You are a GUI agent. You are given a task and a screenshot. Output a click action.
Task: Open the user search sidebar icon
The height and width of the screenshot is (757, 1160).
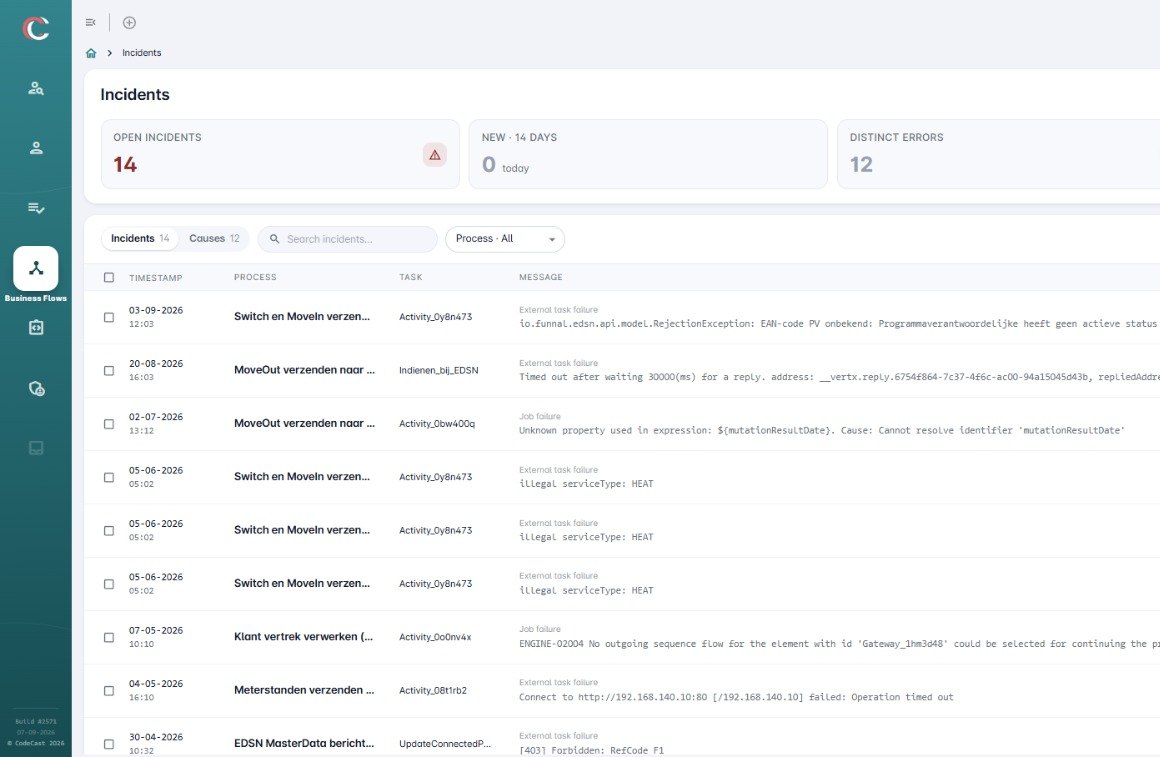(36, 89)
